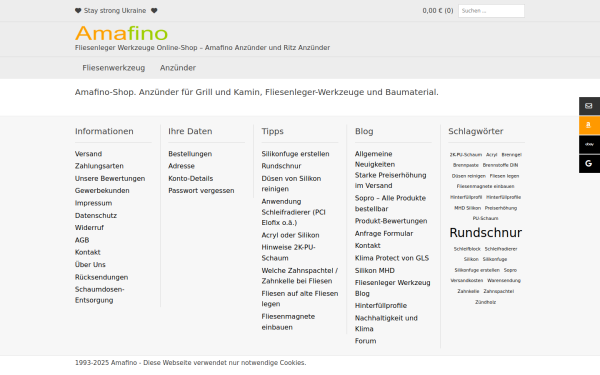
Task: Open the eBay side icon
Action: click(589, 144)
